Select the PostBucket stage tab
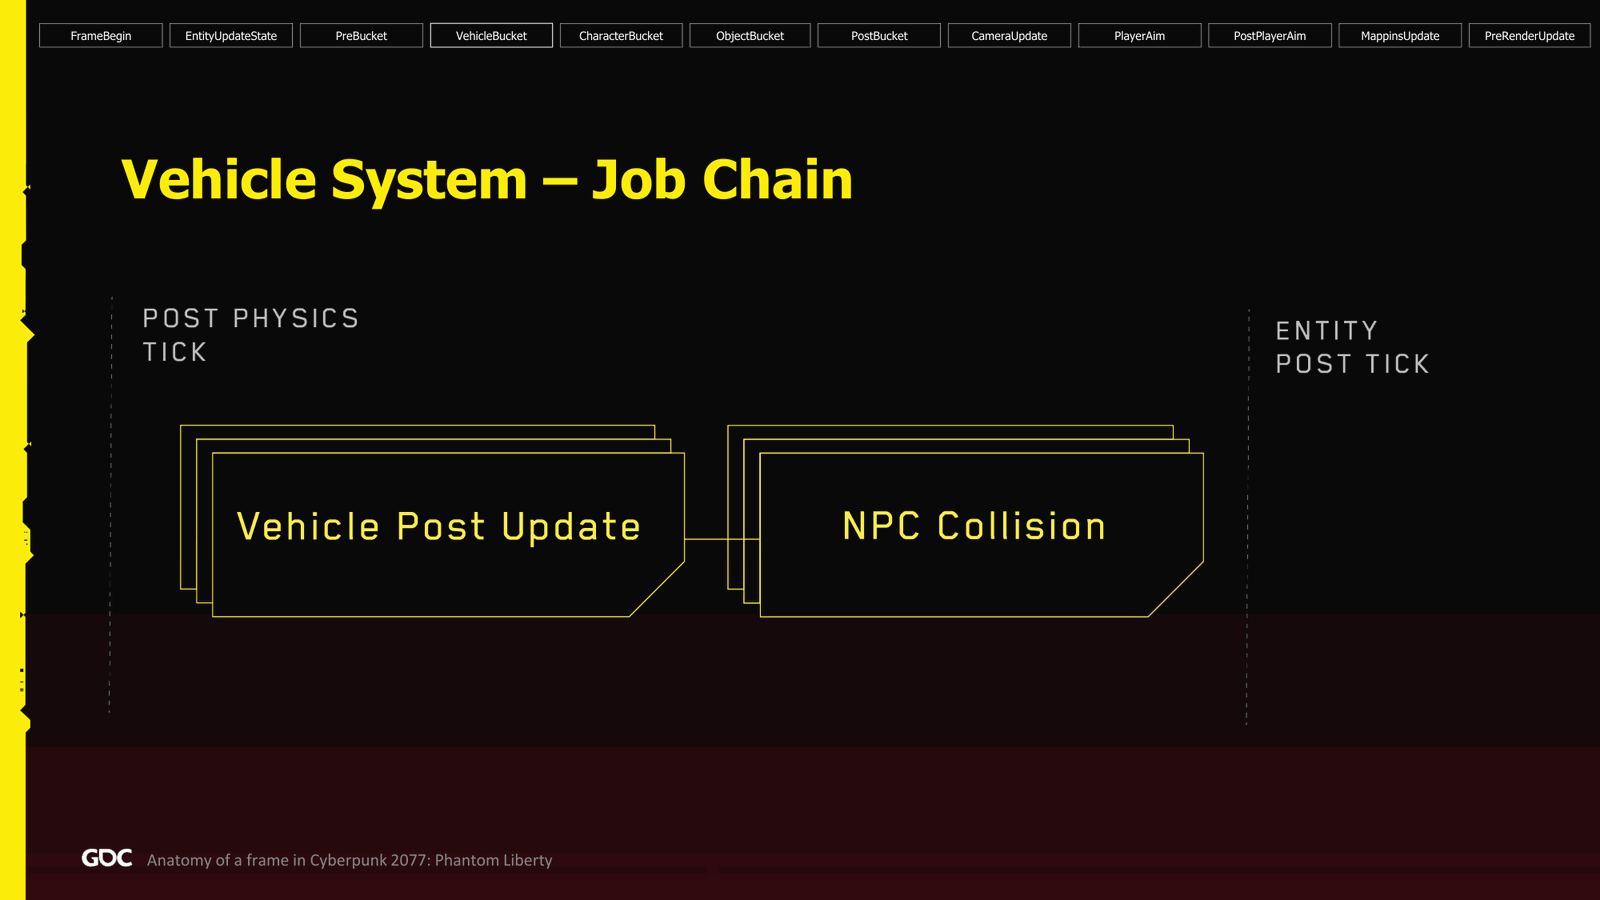Viewport: 1600px width, 900px height. tap(879, 36)
